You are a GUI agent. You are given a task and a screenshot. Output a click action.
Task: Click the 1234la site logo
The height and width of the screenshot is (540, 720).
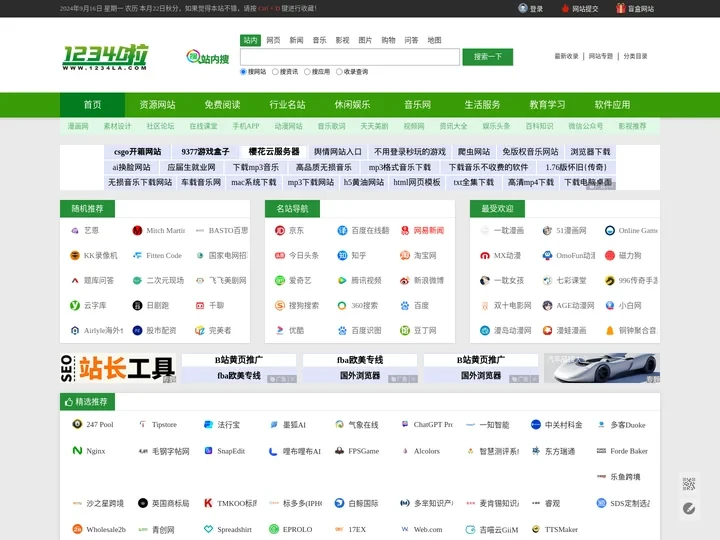105,57
